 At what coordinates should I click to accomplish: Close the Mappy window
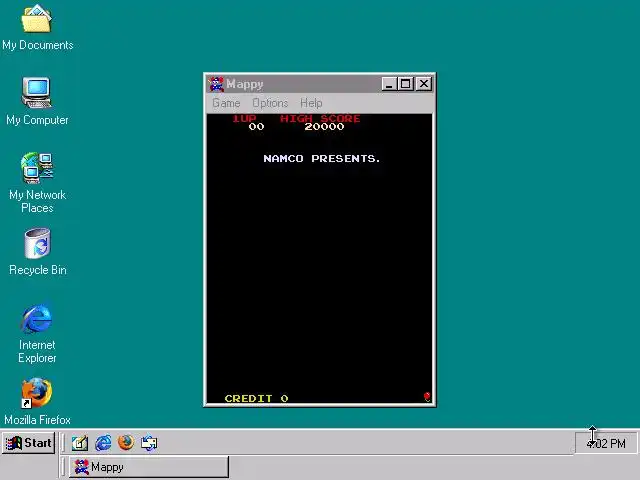pos(424,84)
